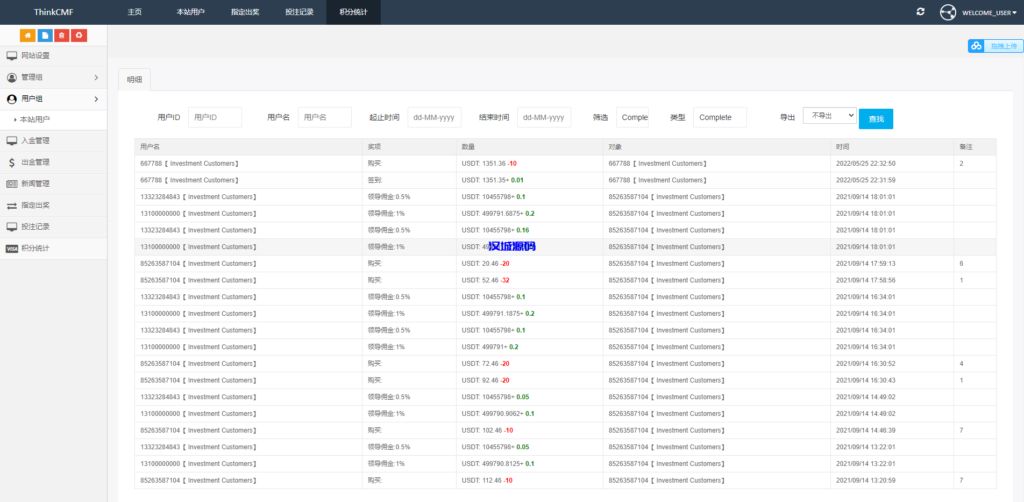Open the WELCOME_USER account dropdown
Viewport: 1024px width, 502px height.
point(989,12)
